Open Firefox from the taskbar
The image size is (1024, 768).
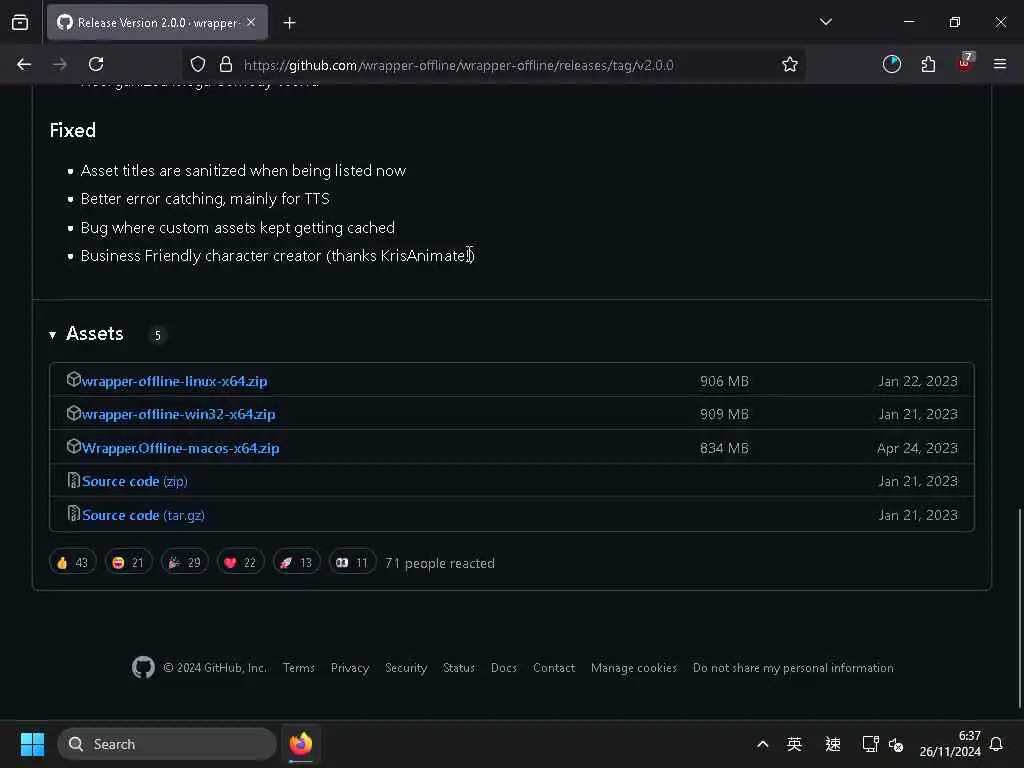click(300, 744)
